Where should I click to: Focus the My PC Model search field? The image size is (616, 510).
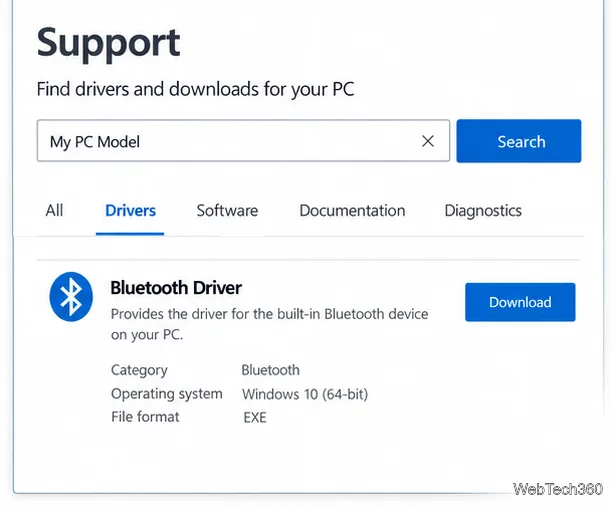coord(243,141)
